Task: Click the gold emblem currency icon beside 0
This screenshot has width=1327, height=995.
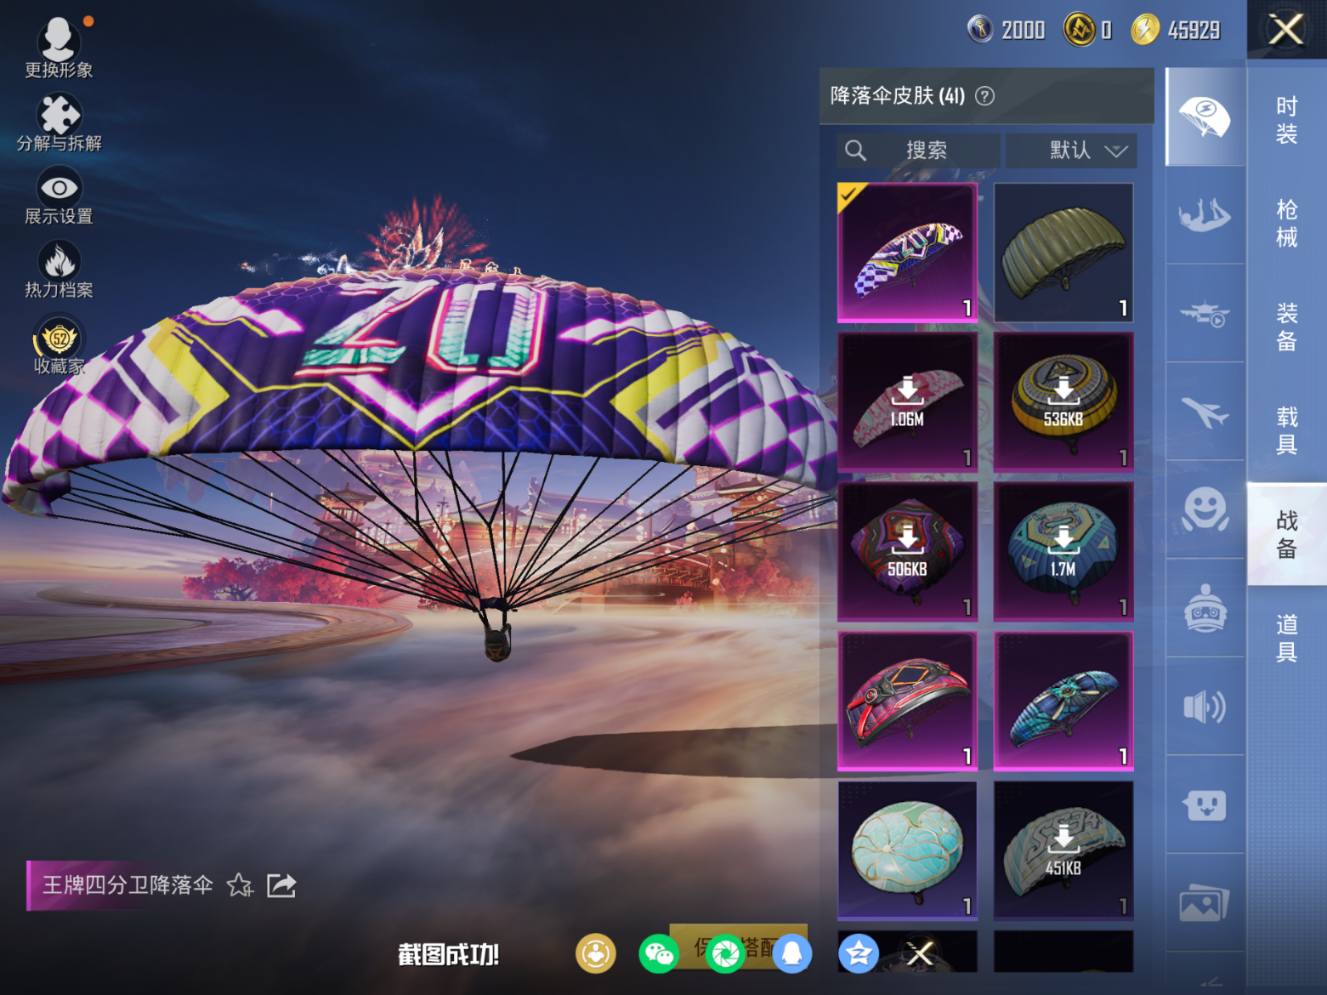Action: [x=1079, y=29]
